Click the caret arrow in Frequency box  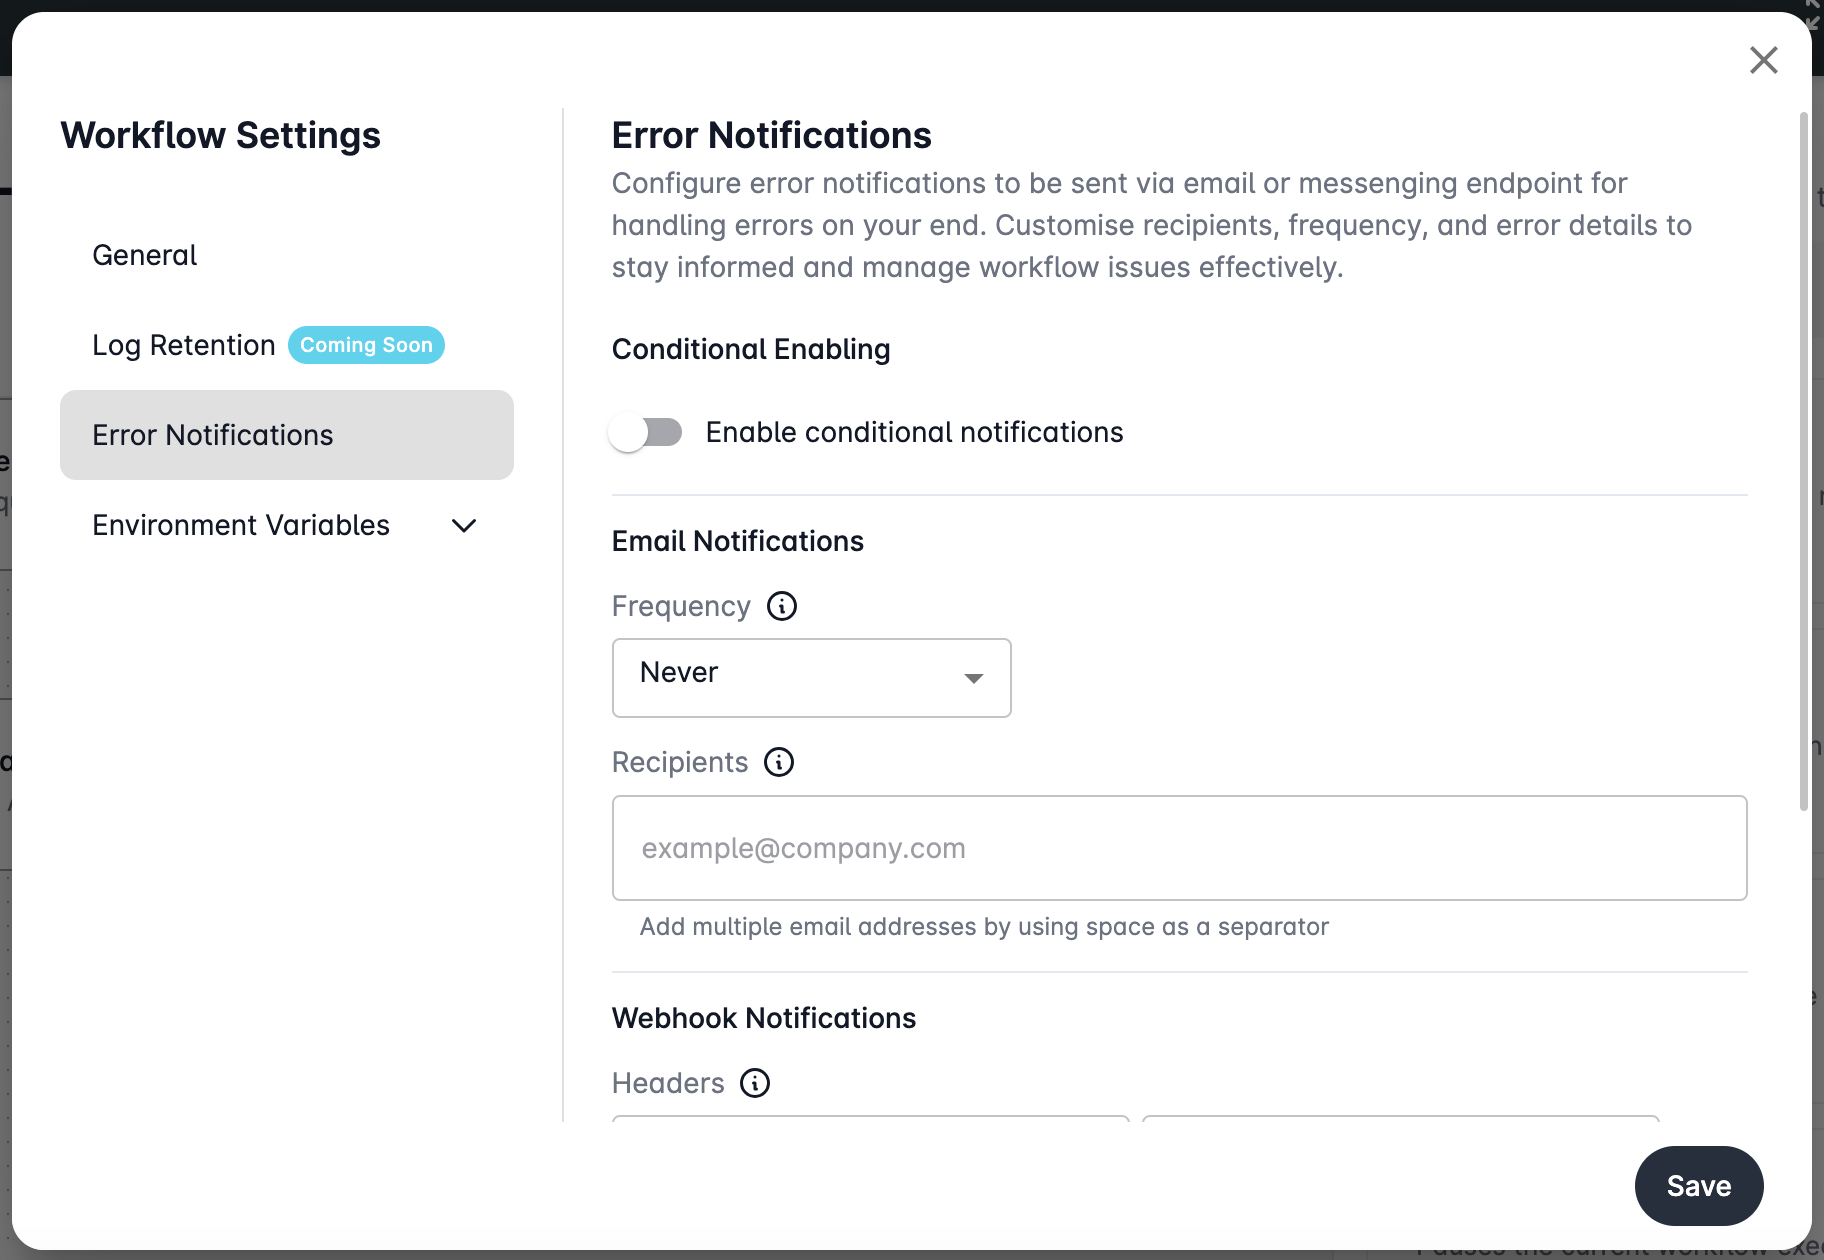coord(973,678)
